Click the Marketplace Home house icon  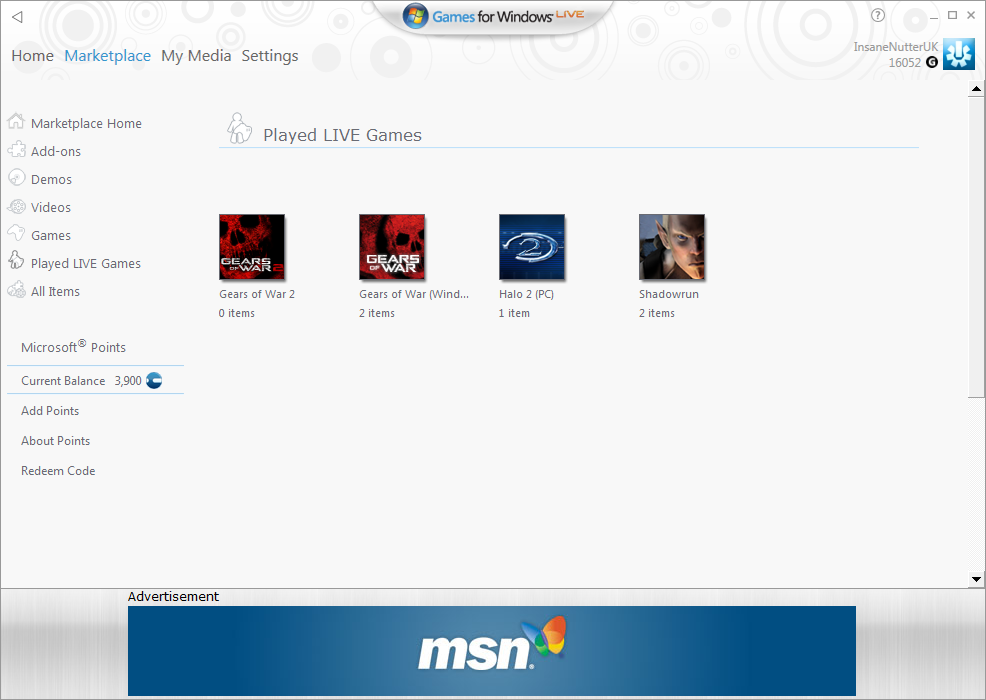click(16, 121)
